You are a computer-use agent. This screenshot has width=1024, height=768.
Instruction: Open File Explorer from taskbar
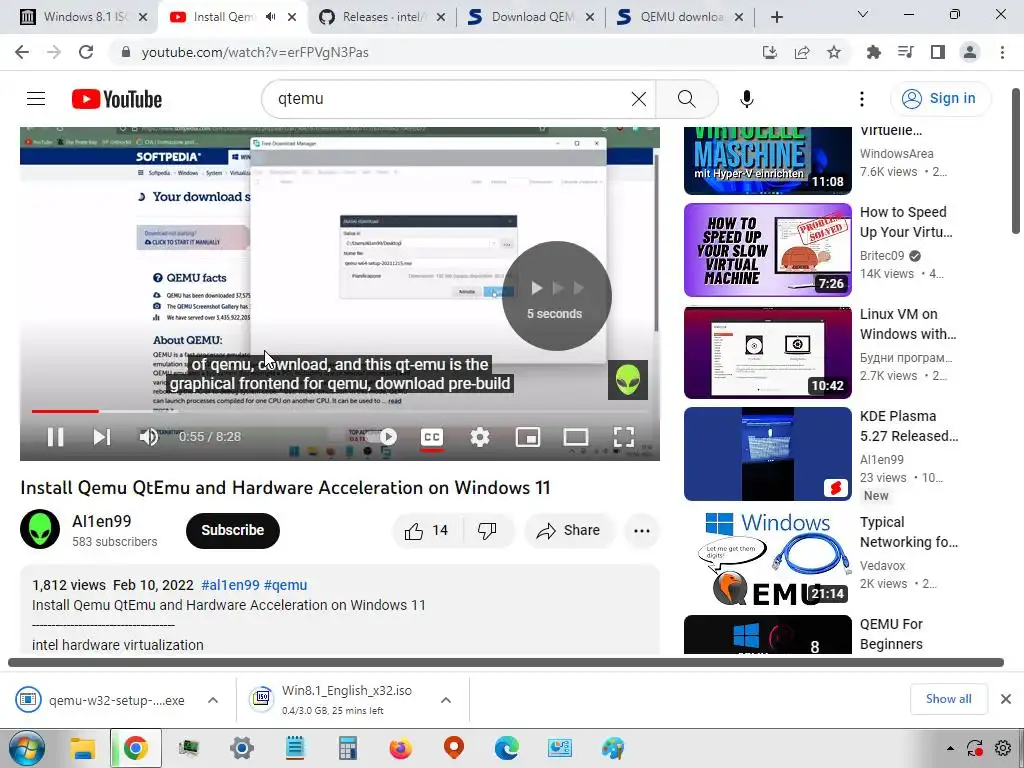point(83,748)
